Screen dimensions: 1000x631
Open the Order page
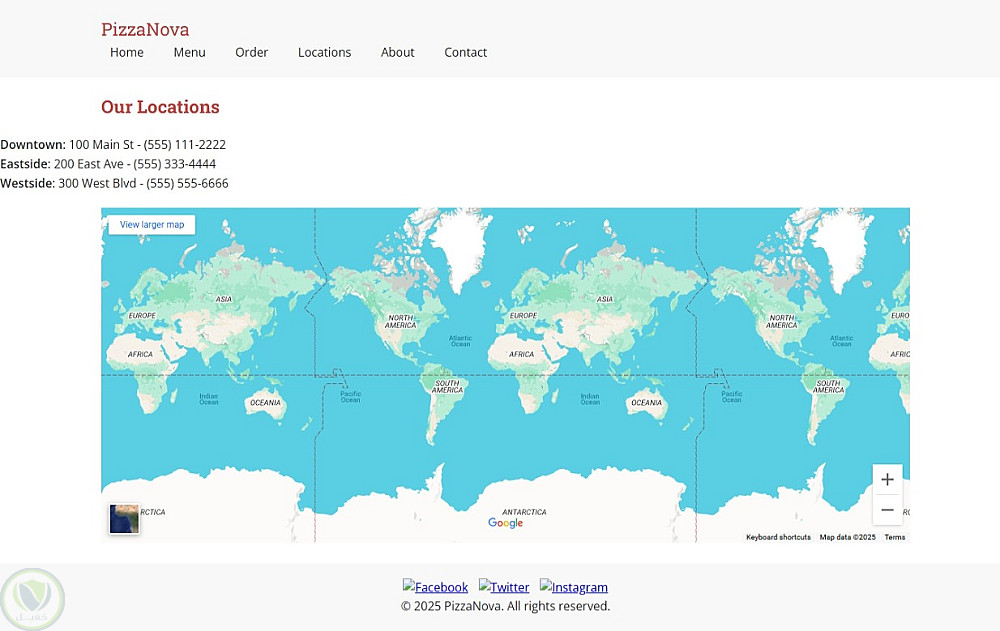[251, 52]
